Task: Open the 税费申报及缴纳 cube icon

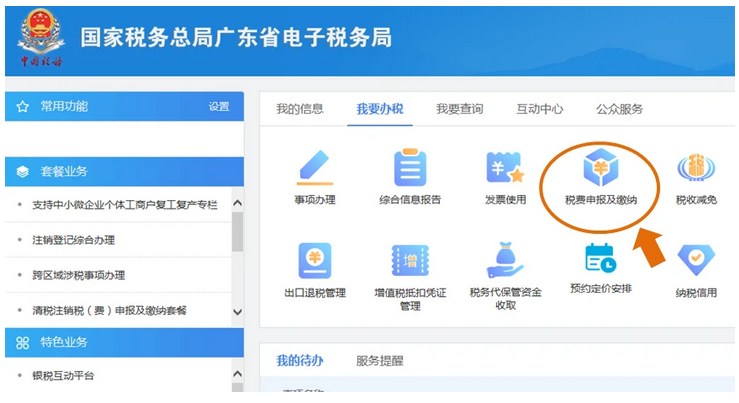Action: 600,167
